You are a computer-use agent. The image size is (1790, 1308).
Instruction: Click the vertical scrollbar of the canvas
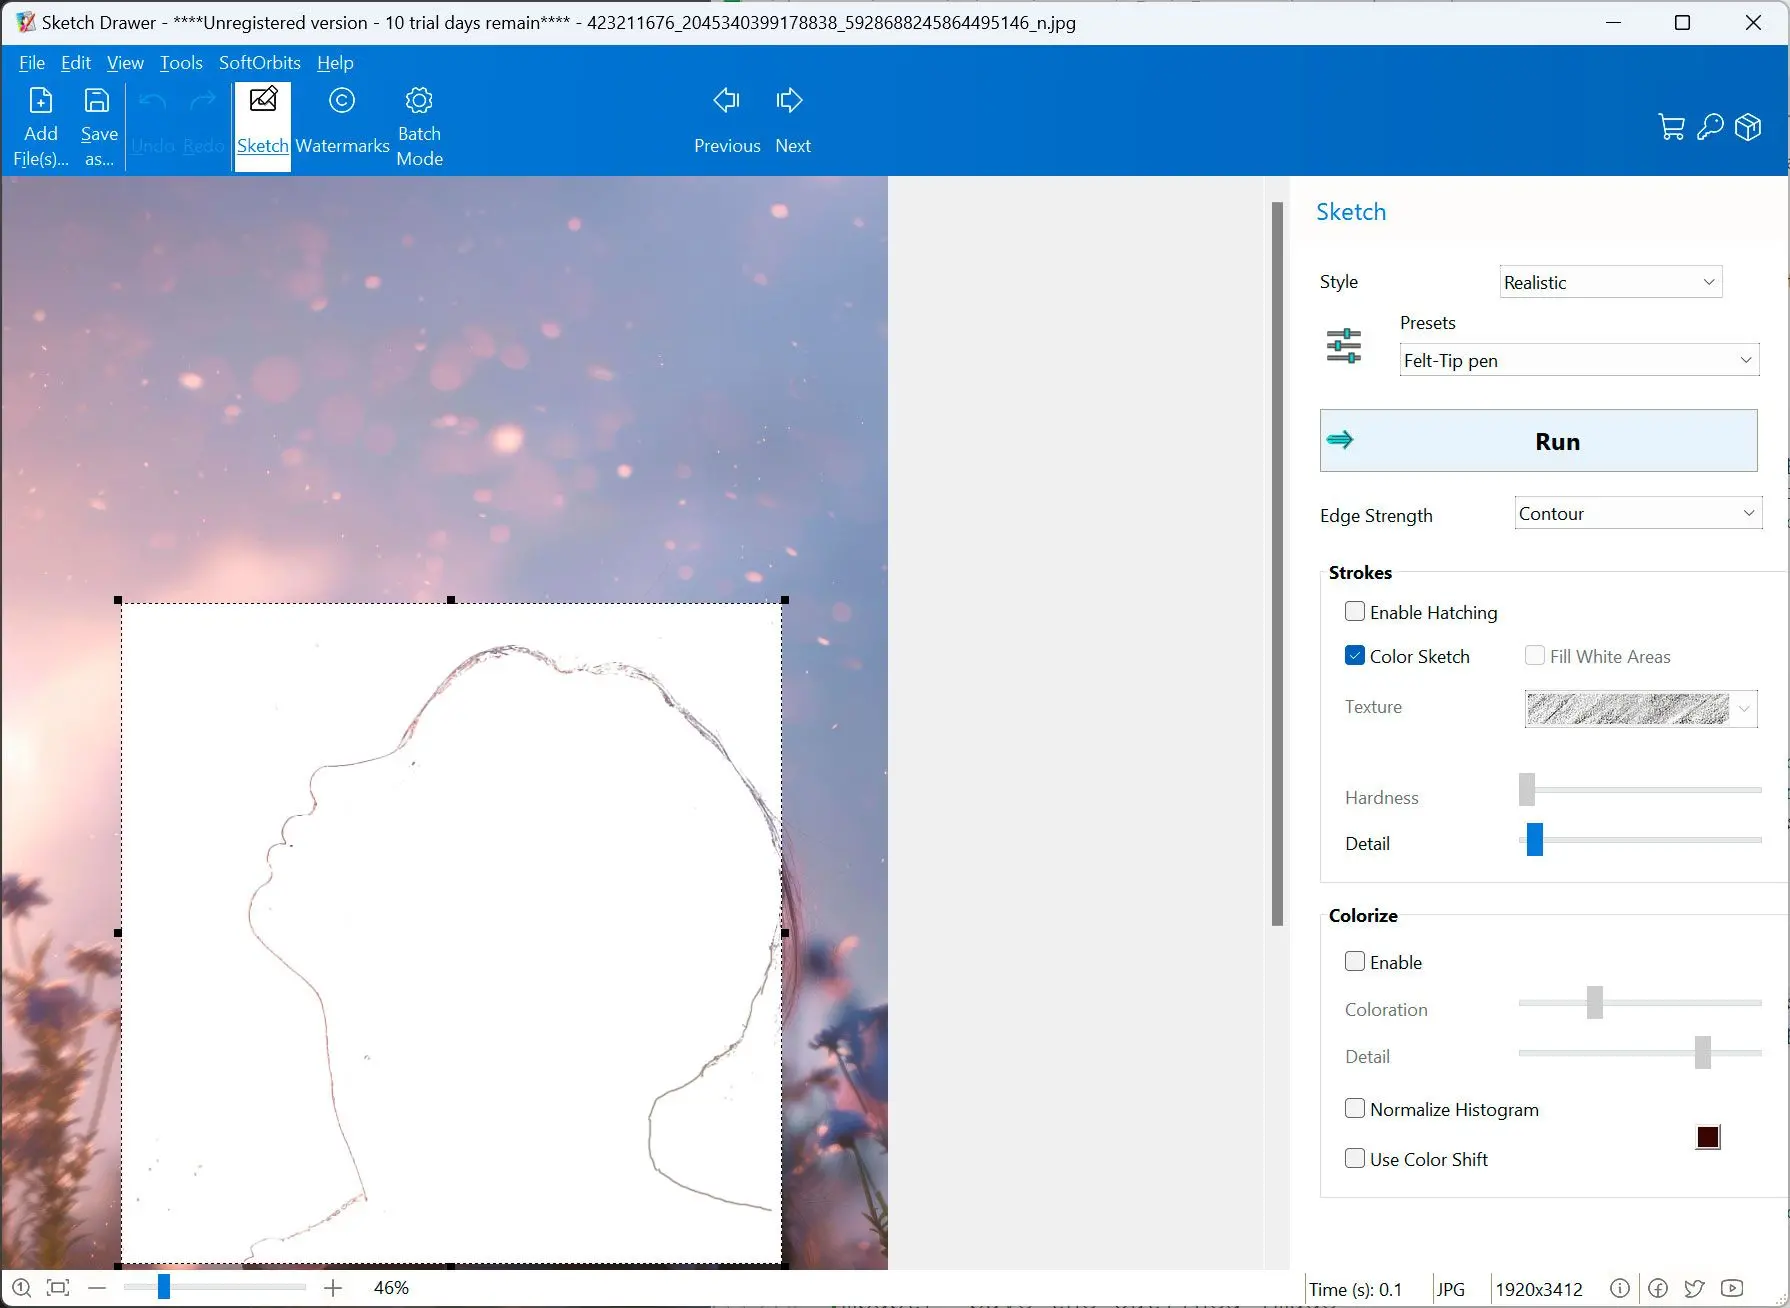[1277, 563]
